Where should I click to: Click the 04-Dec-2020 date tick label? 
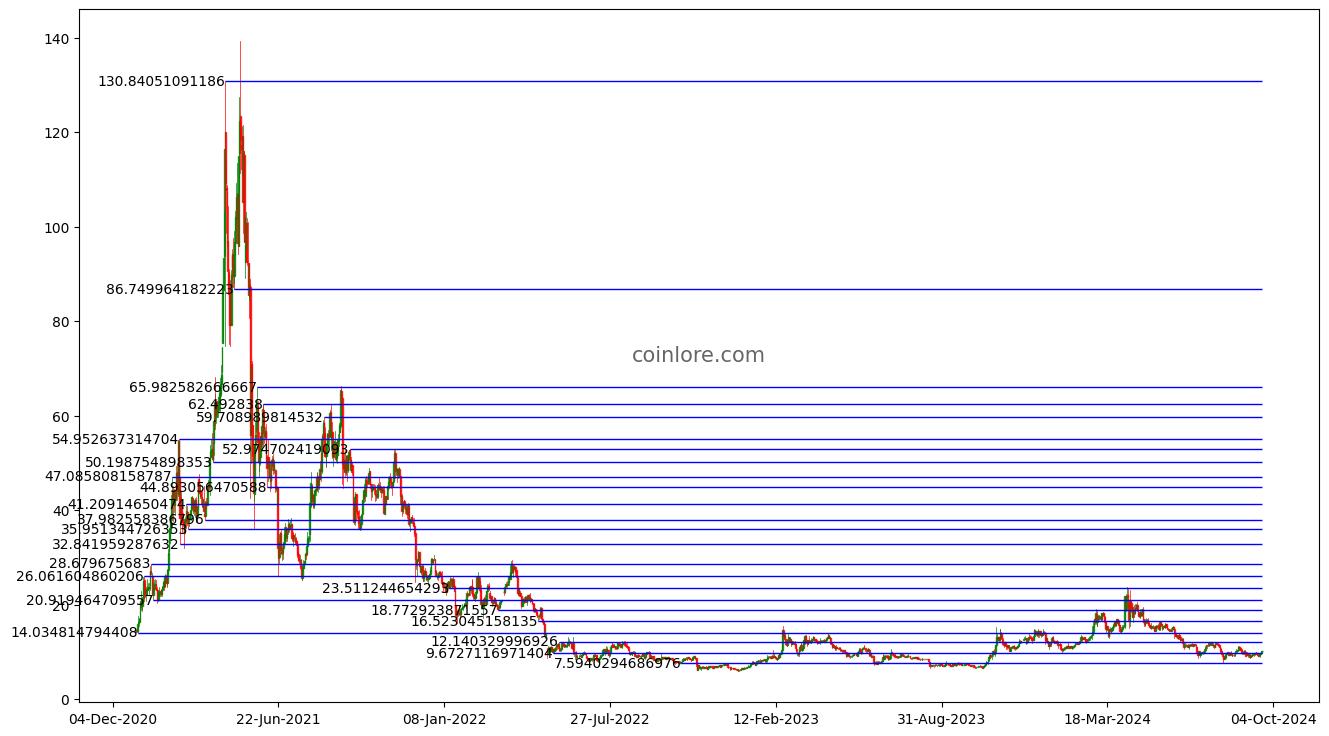tap(112, 718)
